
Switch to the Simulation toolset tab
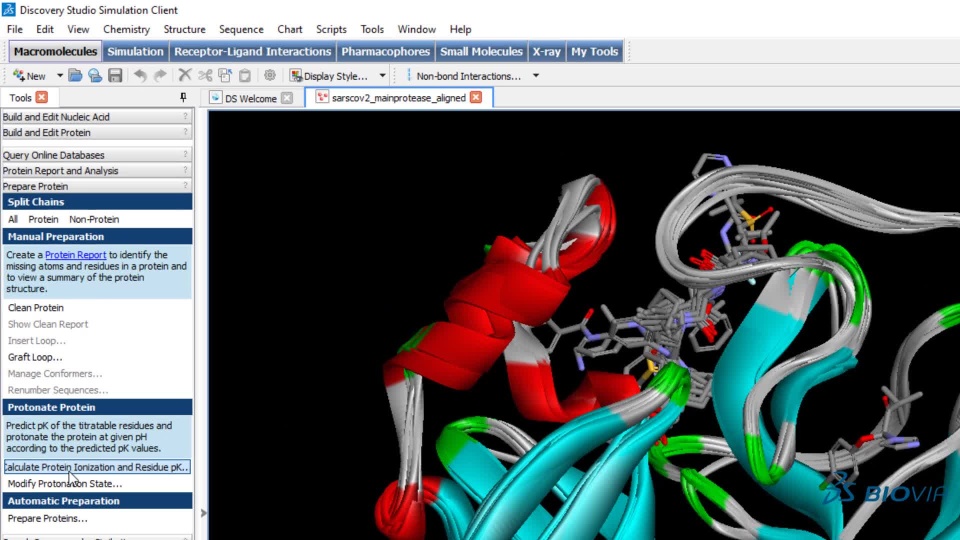point(135,51)
